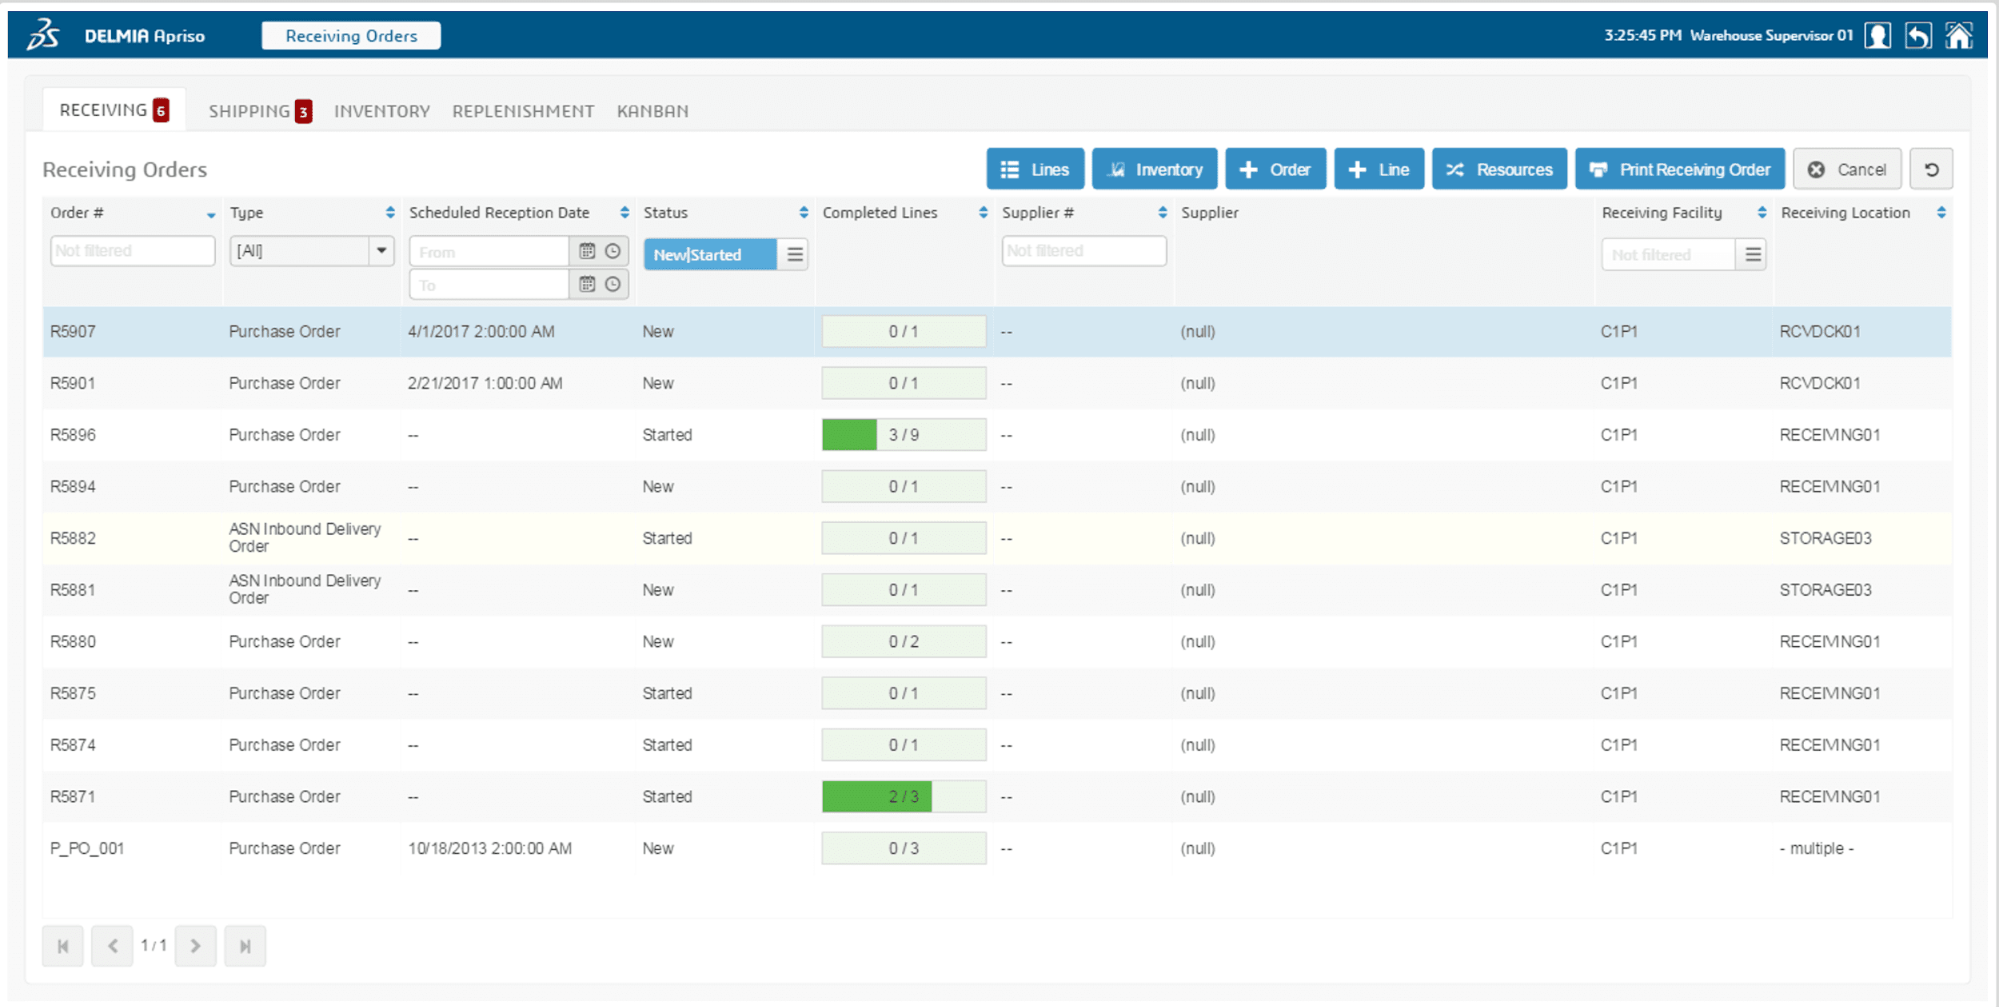This screenshot has width=1999, height=1008.
Task: Toggle sort on Receiving Location column
Action: click(x=1941, y=213)
